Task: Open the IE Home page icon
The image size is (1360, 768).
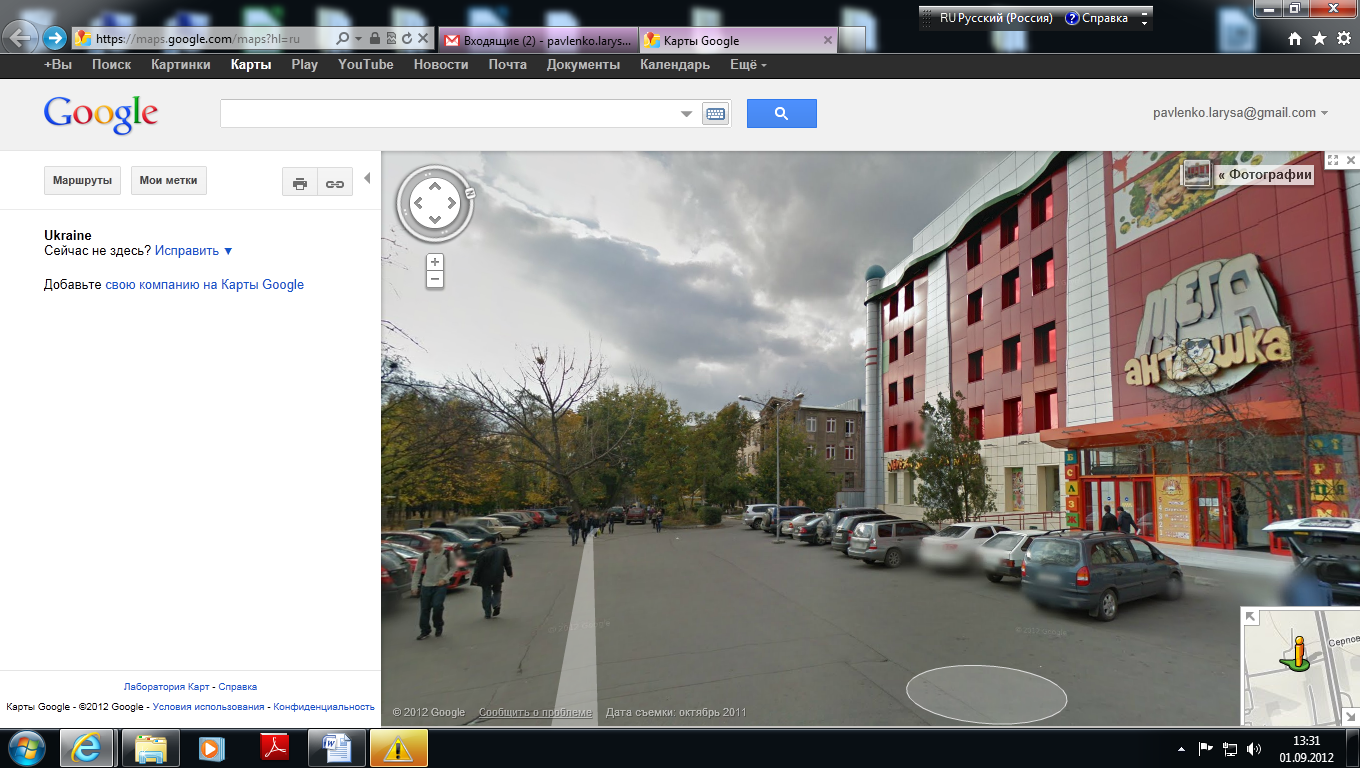Action: 1295,38
